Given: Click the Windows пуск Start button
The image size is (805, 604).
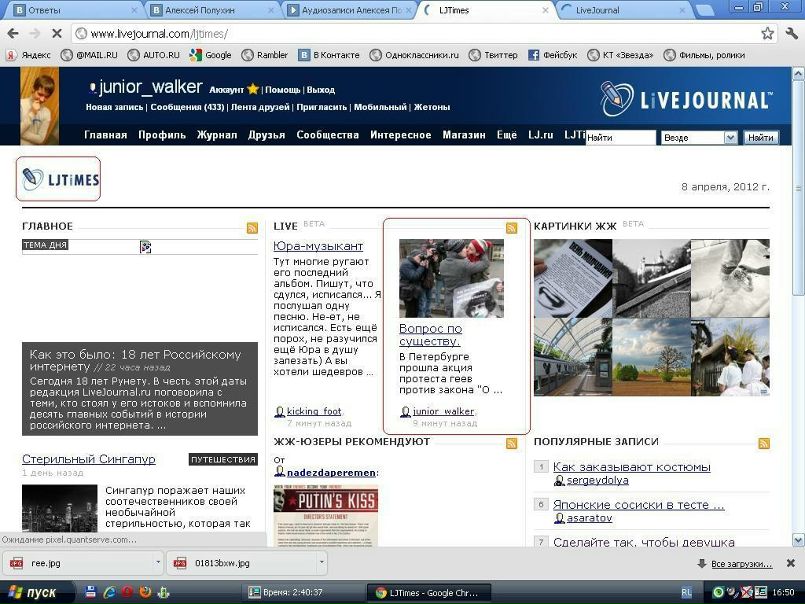Looking at the screenshot, I should 33,593.
